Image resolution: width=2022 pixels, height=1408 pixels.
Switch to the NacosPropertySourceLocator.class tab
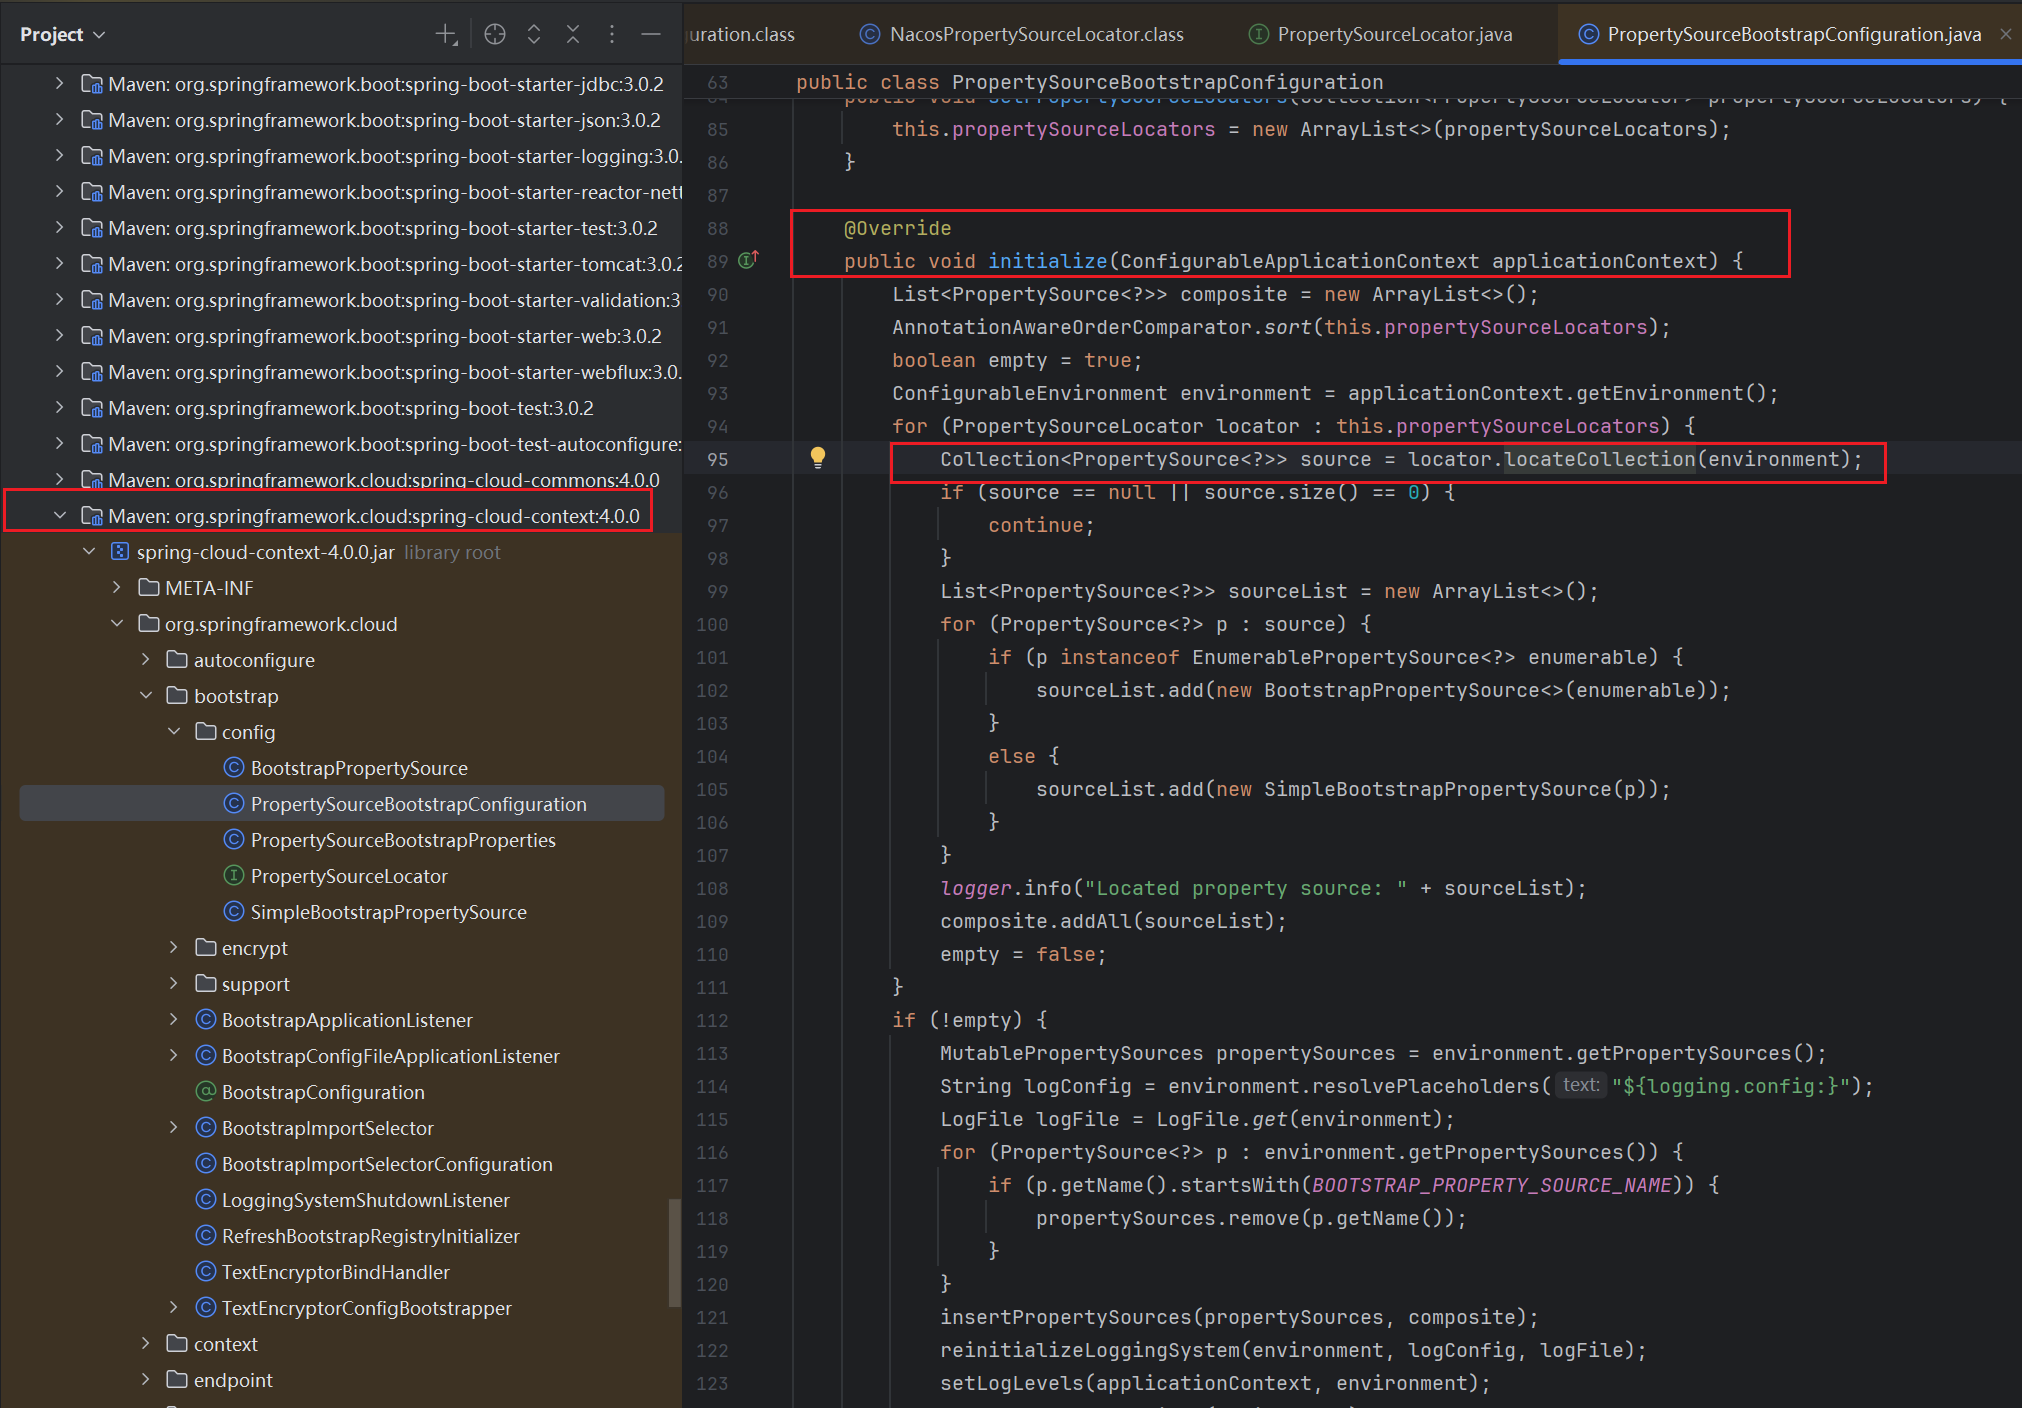point(1036,34)
